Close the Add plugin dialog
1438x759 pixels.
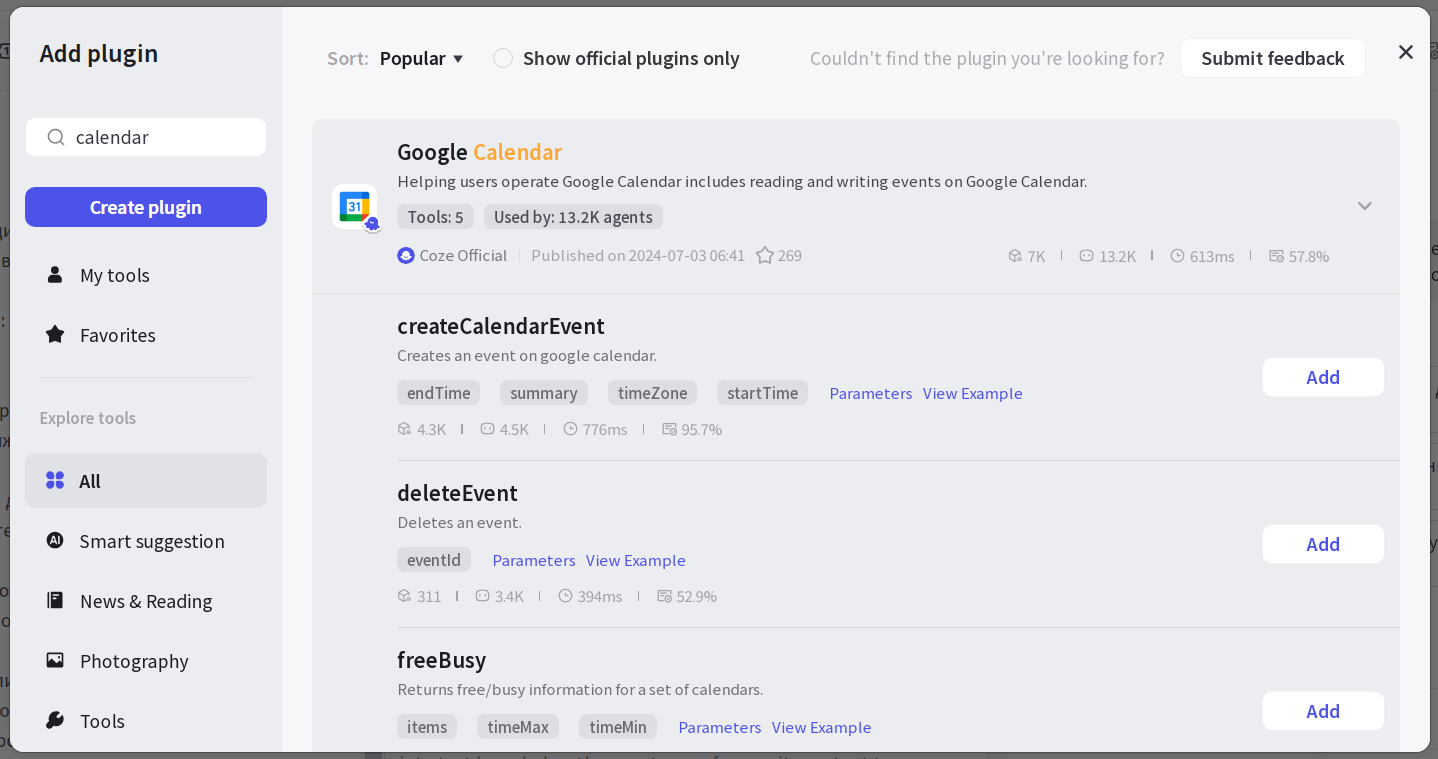tap(1406, 52)
